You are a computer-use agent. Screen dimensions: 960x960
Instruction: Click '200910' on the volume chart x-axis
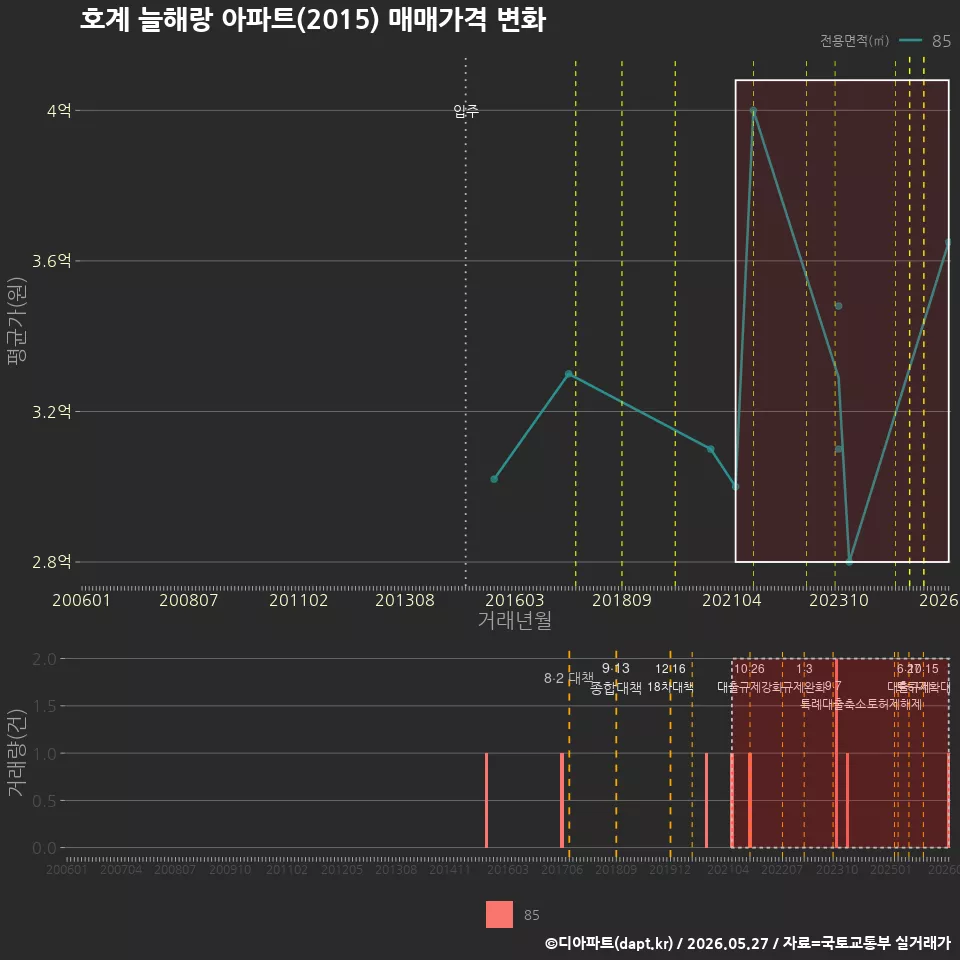point(230,869)
